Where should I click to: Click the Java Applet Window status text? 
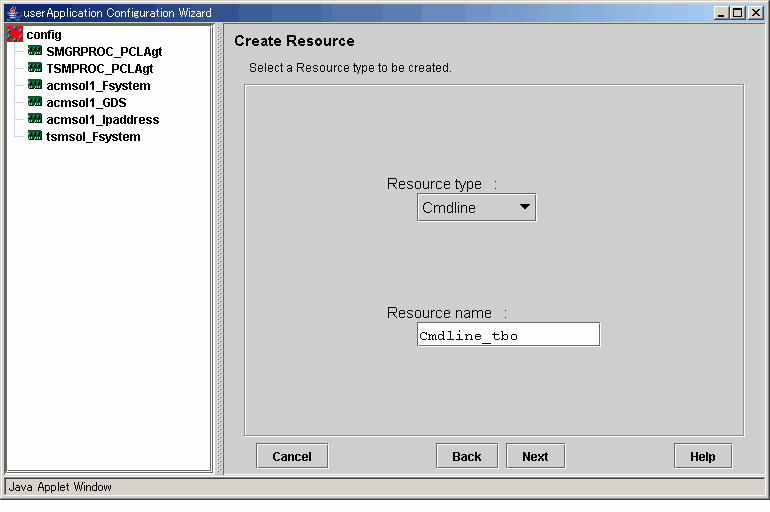(60, 487)
